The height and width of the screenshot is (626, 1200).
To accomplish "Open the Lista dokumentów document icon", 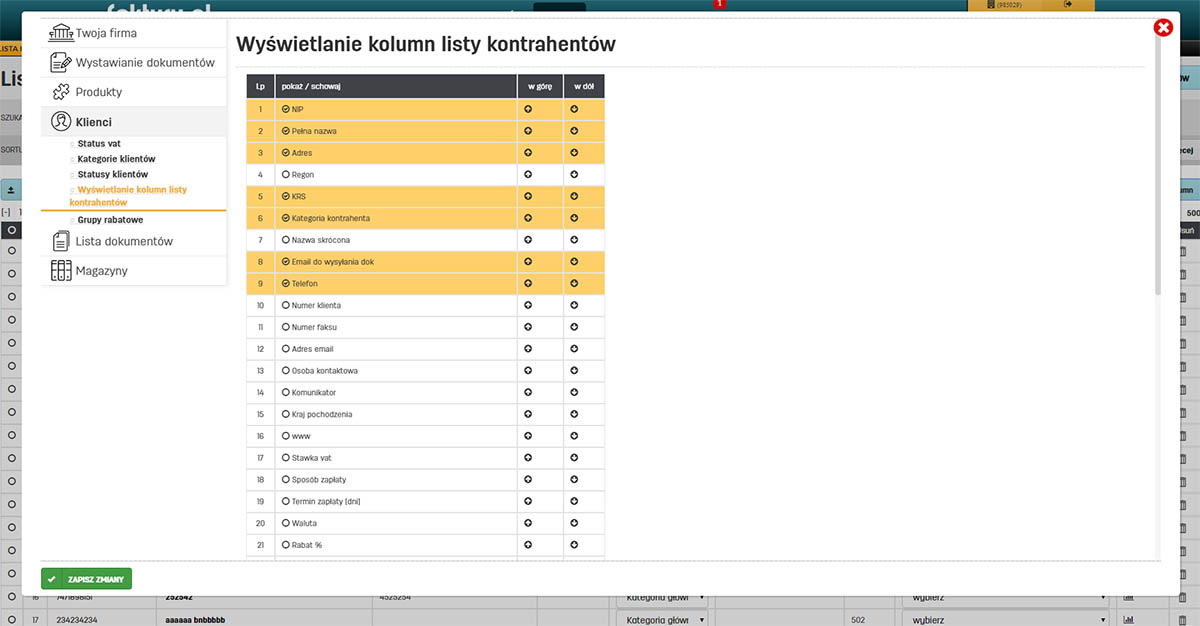I will tap(62, 241).
